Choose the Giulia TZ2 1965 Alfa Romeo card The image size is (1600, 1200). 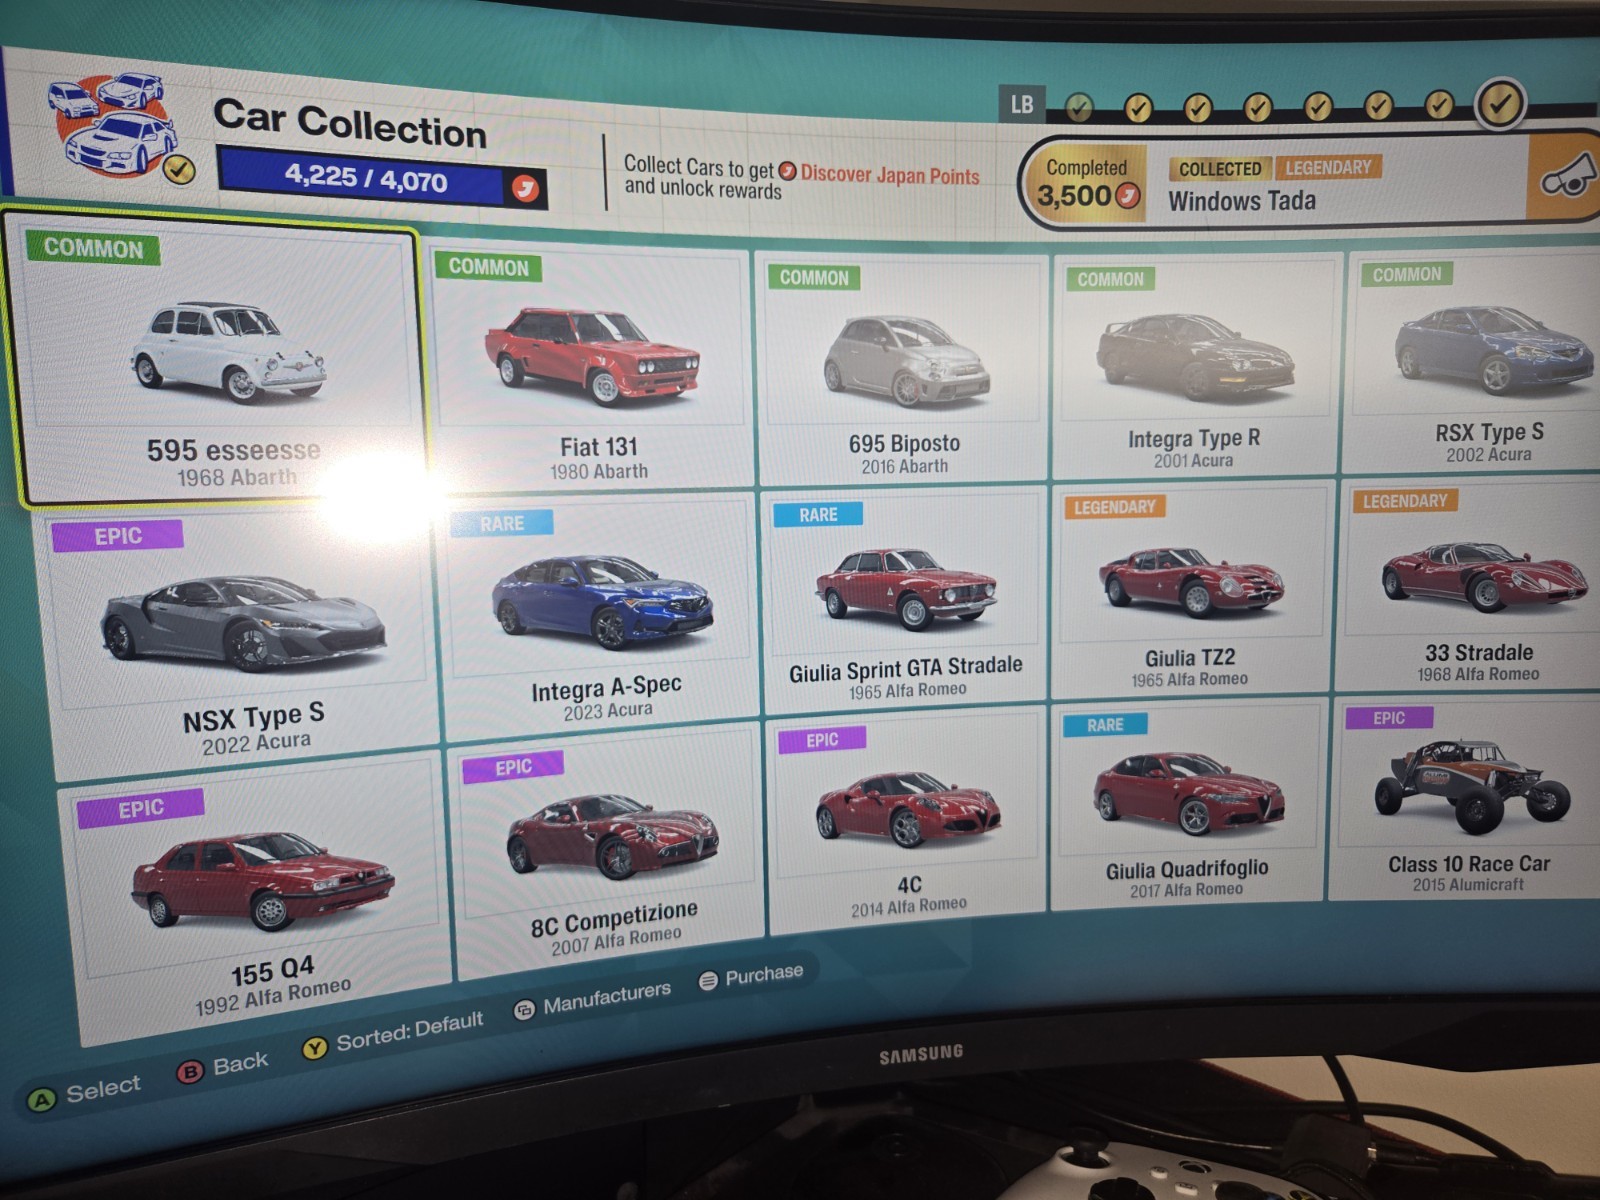tap(1189, 590)
